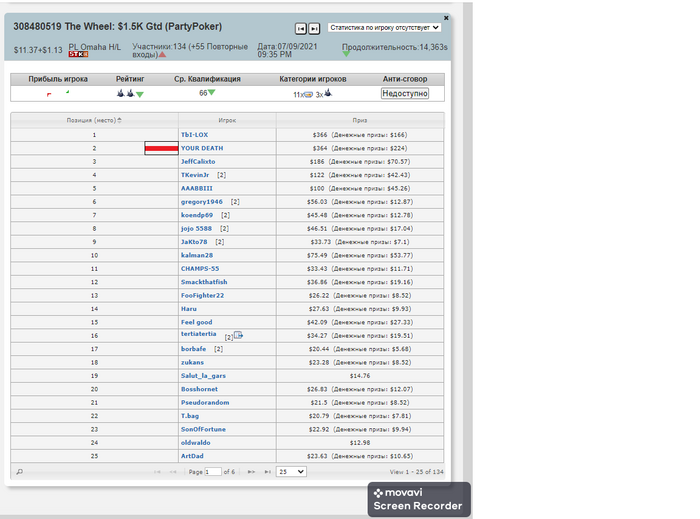Open player YOUR DEATH profile
Image resolution: width=700 pixels, height=519 pixels.
coord(202,148)
